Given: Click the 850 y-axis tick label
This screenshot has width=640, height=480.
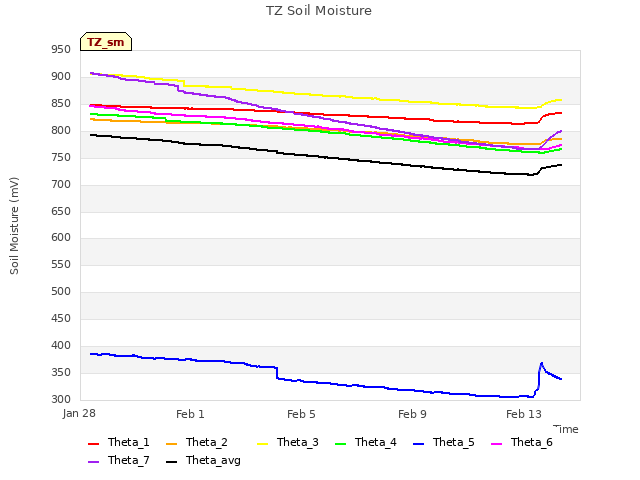Looking at the screenshot, I should (61, 103).
